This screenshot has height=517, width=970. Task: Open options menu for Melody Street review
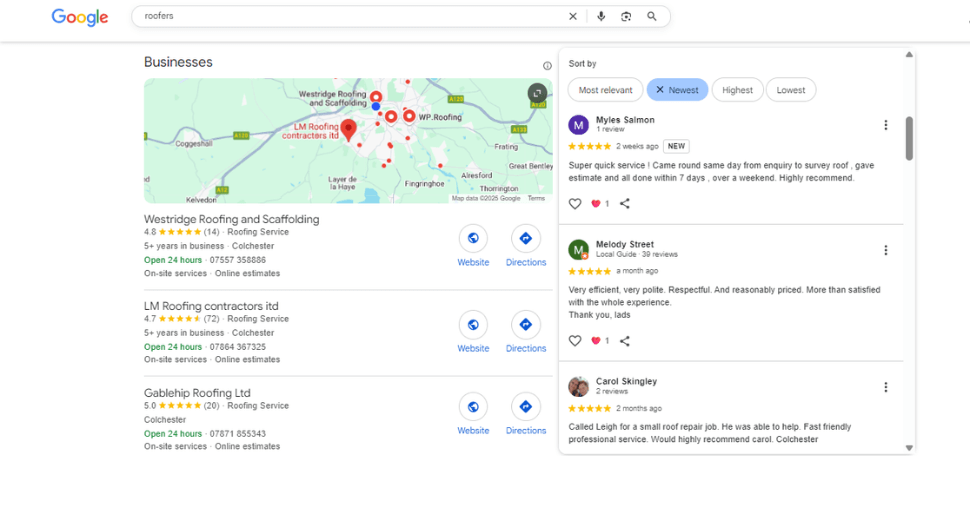click(x=885, y=250)
